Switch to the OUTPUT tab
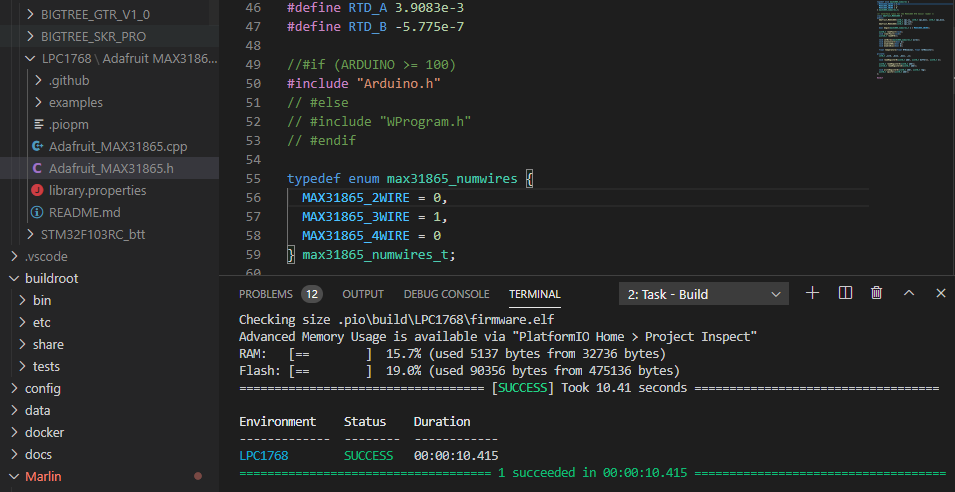The image size is (955, 492). point(362,294)
